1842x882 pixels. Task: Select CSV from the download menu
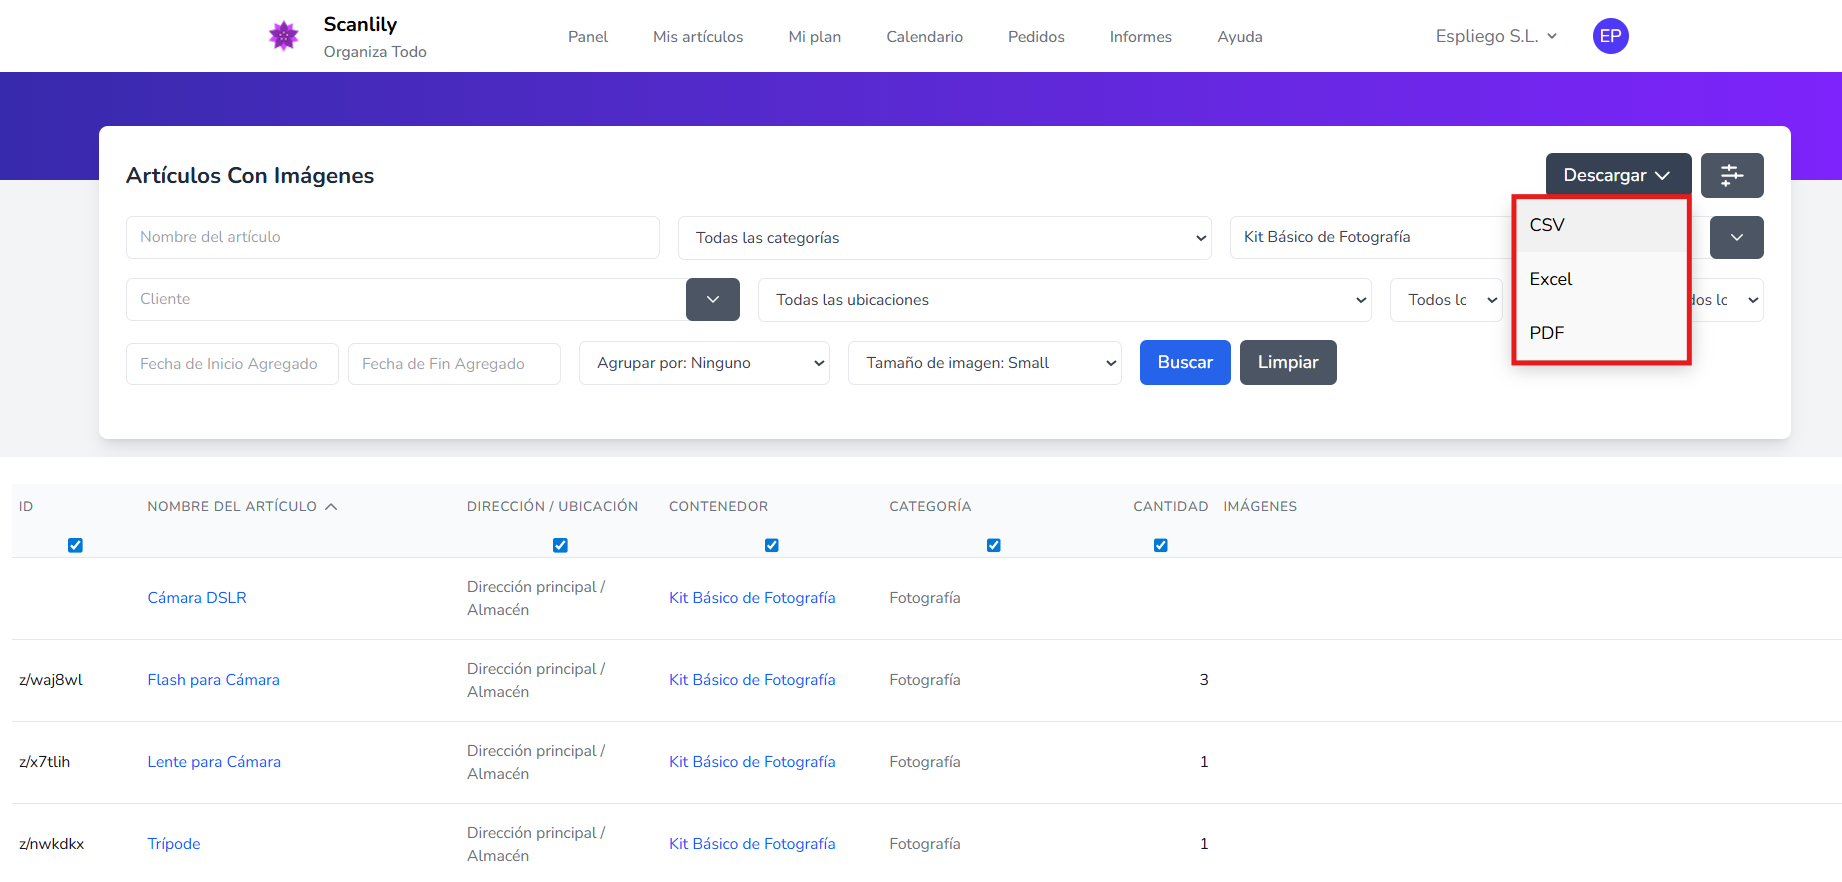[1547, 225]
